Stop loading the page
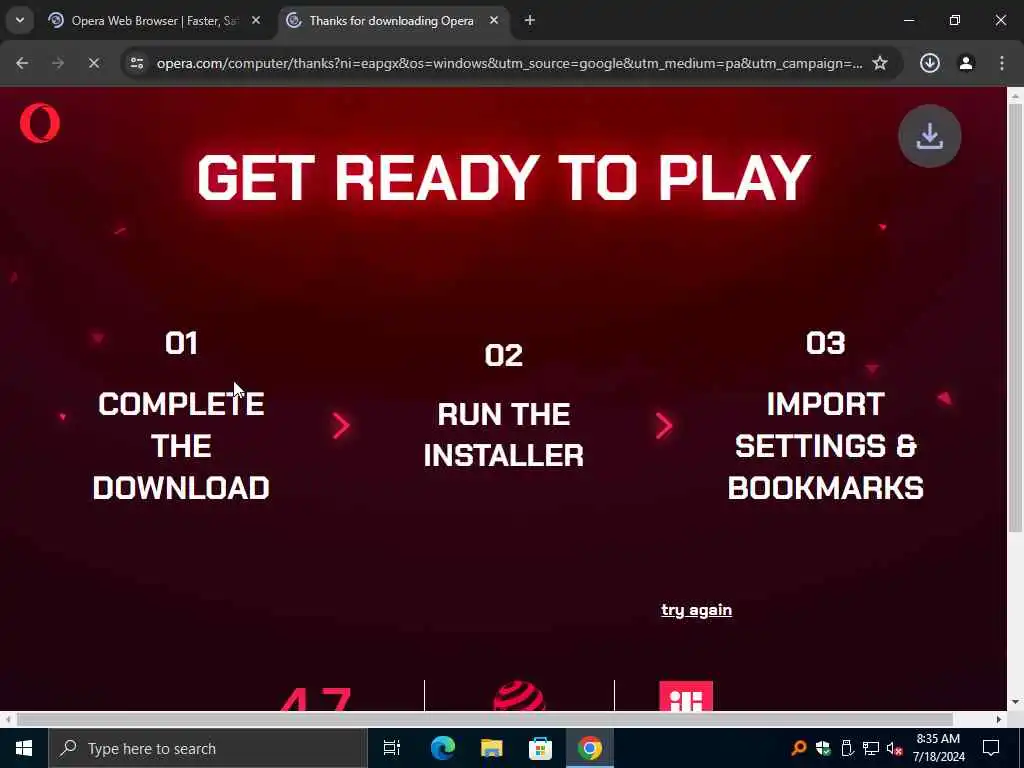This screenshot has height=768, width=1024. 93,63
